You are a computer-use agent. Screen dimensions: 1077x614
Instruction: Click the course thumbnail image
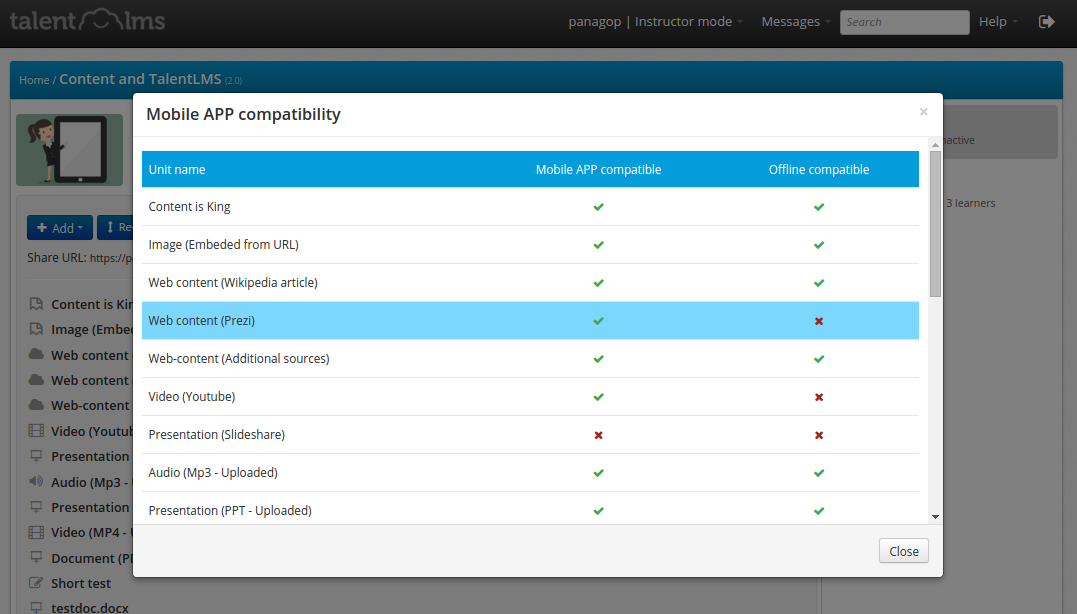(x=69, y=150)
